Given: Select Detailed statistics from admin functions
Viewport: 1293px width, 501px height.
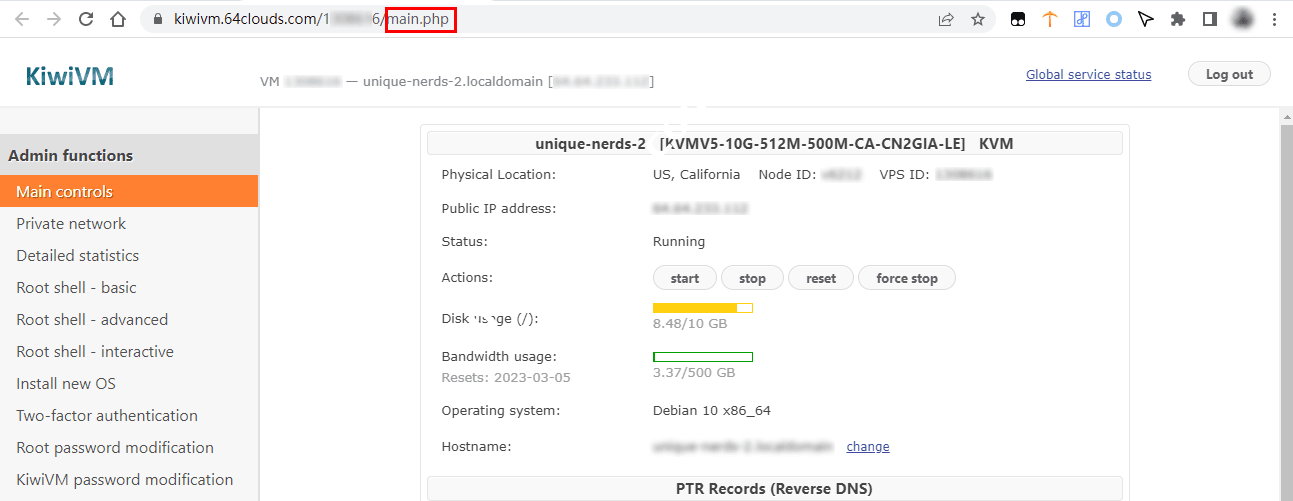Looking at the screenshot, I should 77,256.
